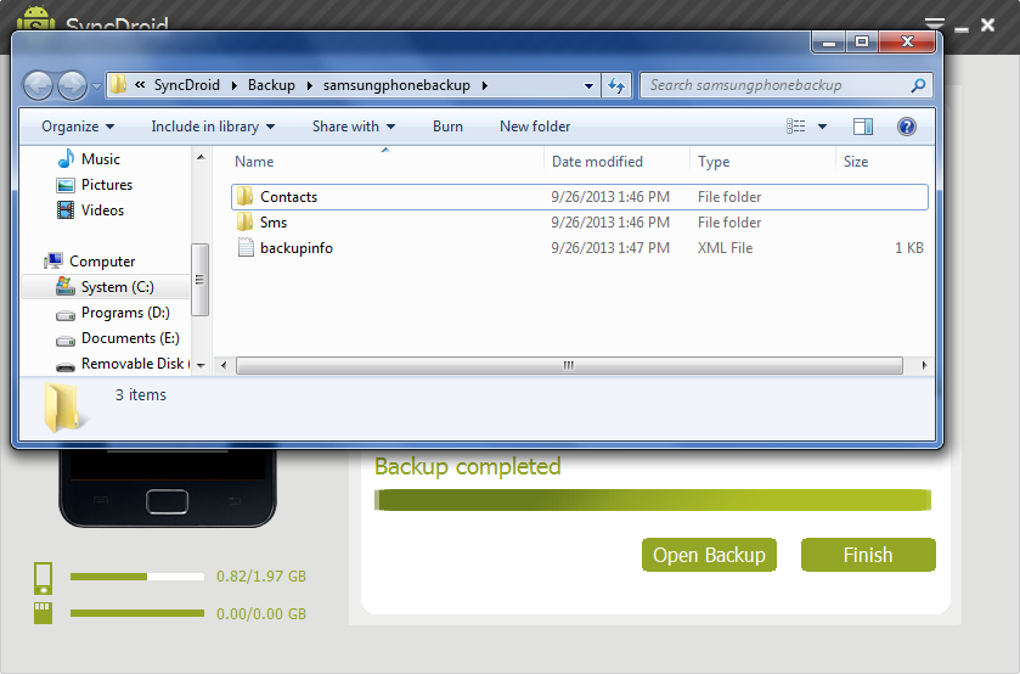The width and height of the screenshot is (1020, 674).
Task: Select Music in the navigation pane
Action: pyautogui.click(x=89, y=159)
